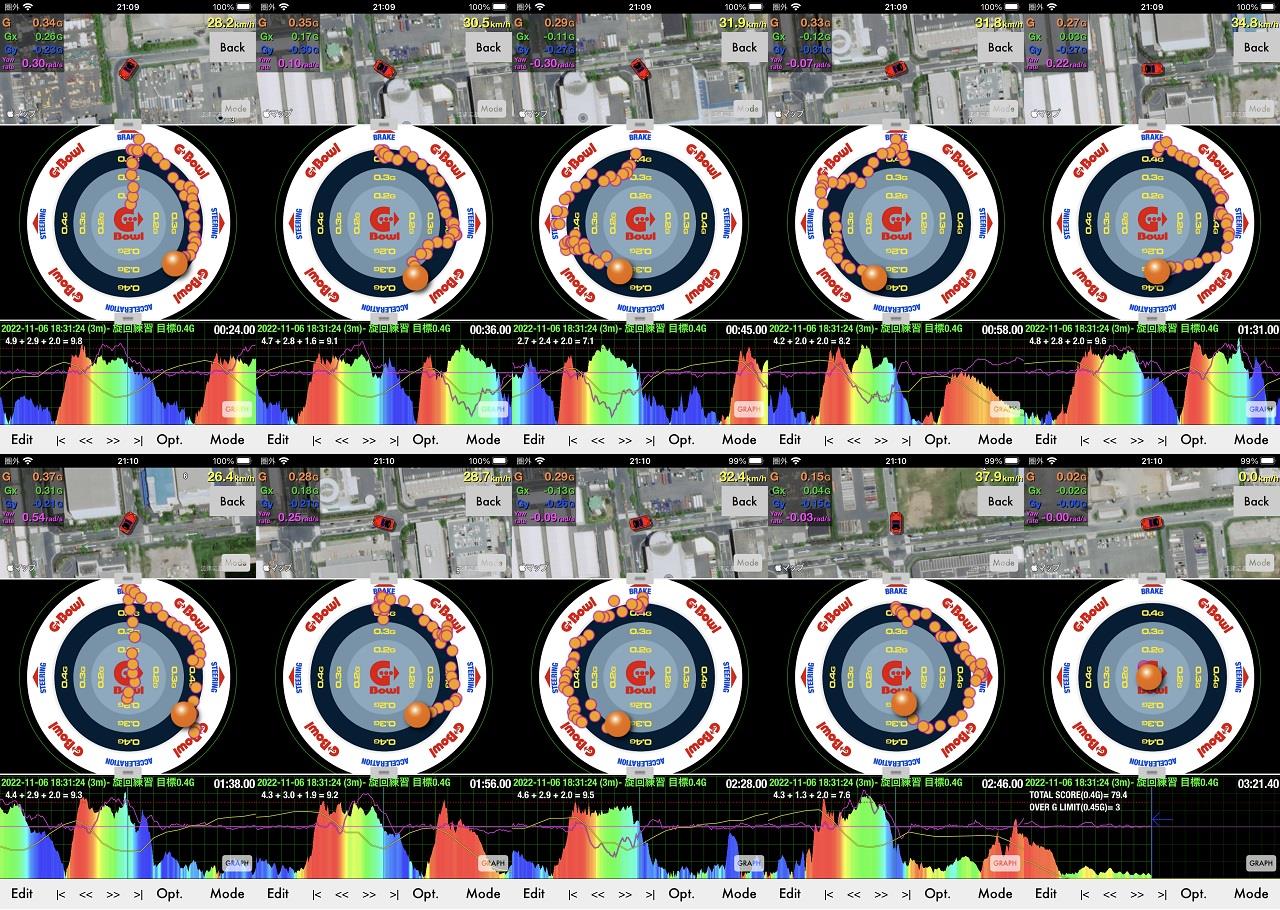Tap red car icon on 28.7 km/h map
Image resolution: width=1280 pixels, height=910 pixels.
[x=384, y=523]
